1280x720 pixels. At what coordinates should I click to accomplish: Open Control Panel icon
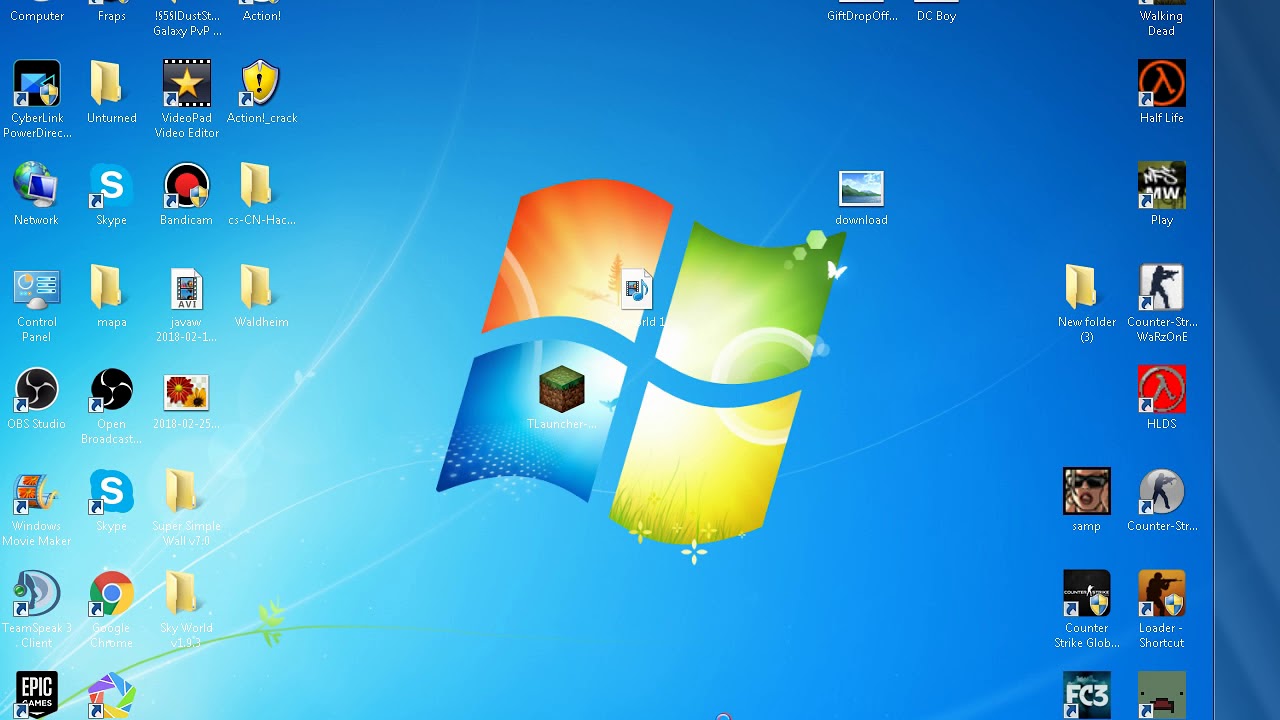point(37,288)
